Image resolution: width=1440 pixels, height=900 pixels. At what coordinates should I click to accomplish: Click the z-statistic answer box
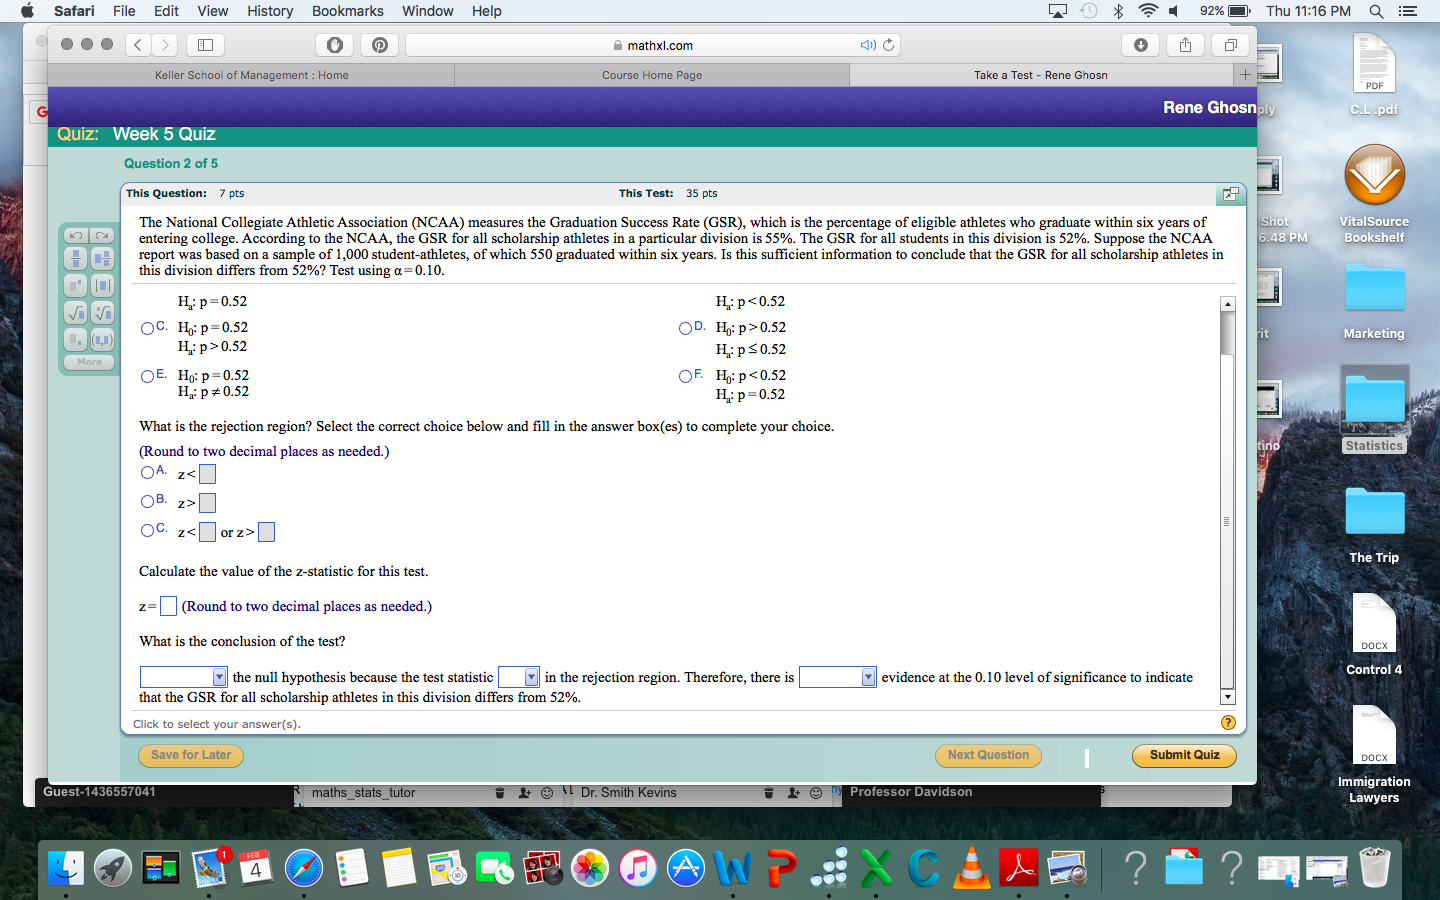168,606
